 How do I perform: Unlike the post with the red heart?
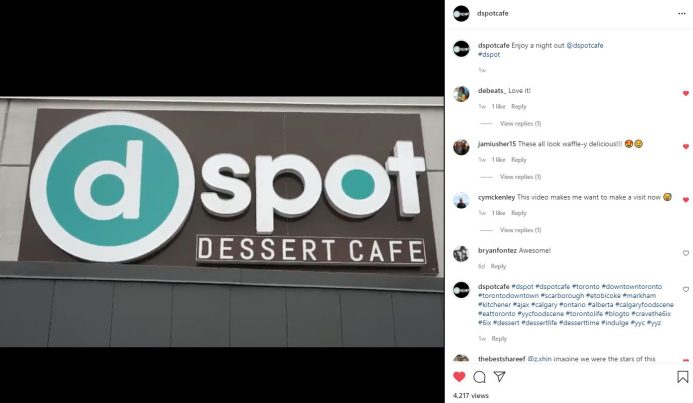point(459,376)
